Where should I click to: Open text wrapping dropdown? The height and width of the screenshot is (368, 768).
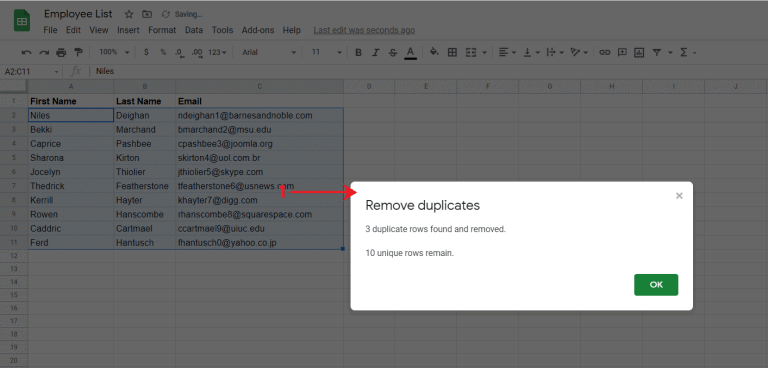555,52
